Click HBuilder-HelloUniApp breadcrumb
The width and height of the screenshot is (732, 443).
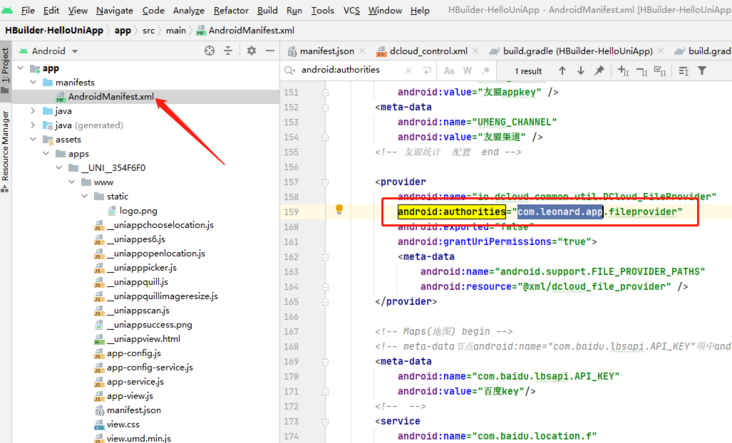point(54,30)
